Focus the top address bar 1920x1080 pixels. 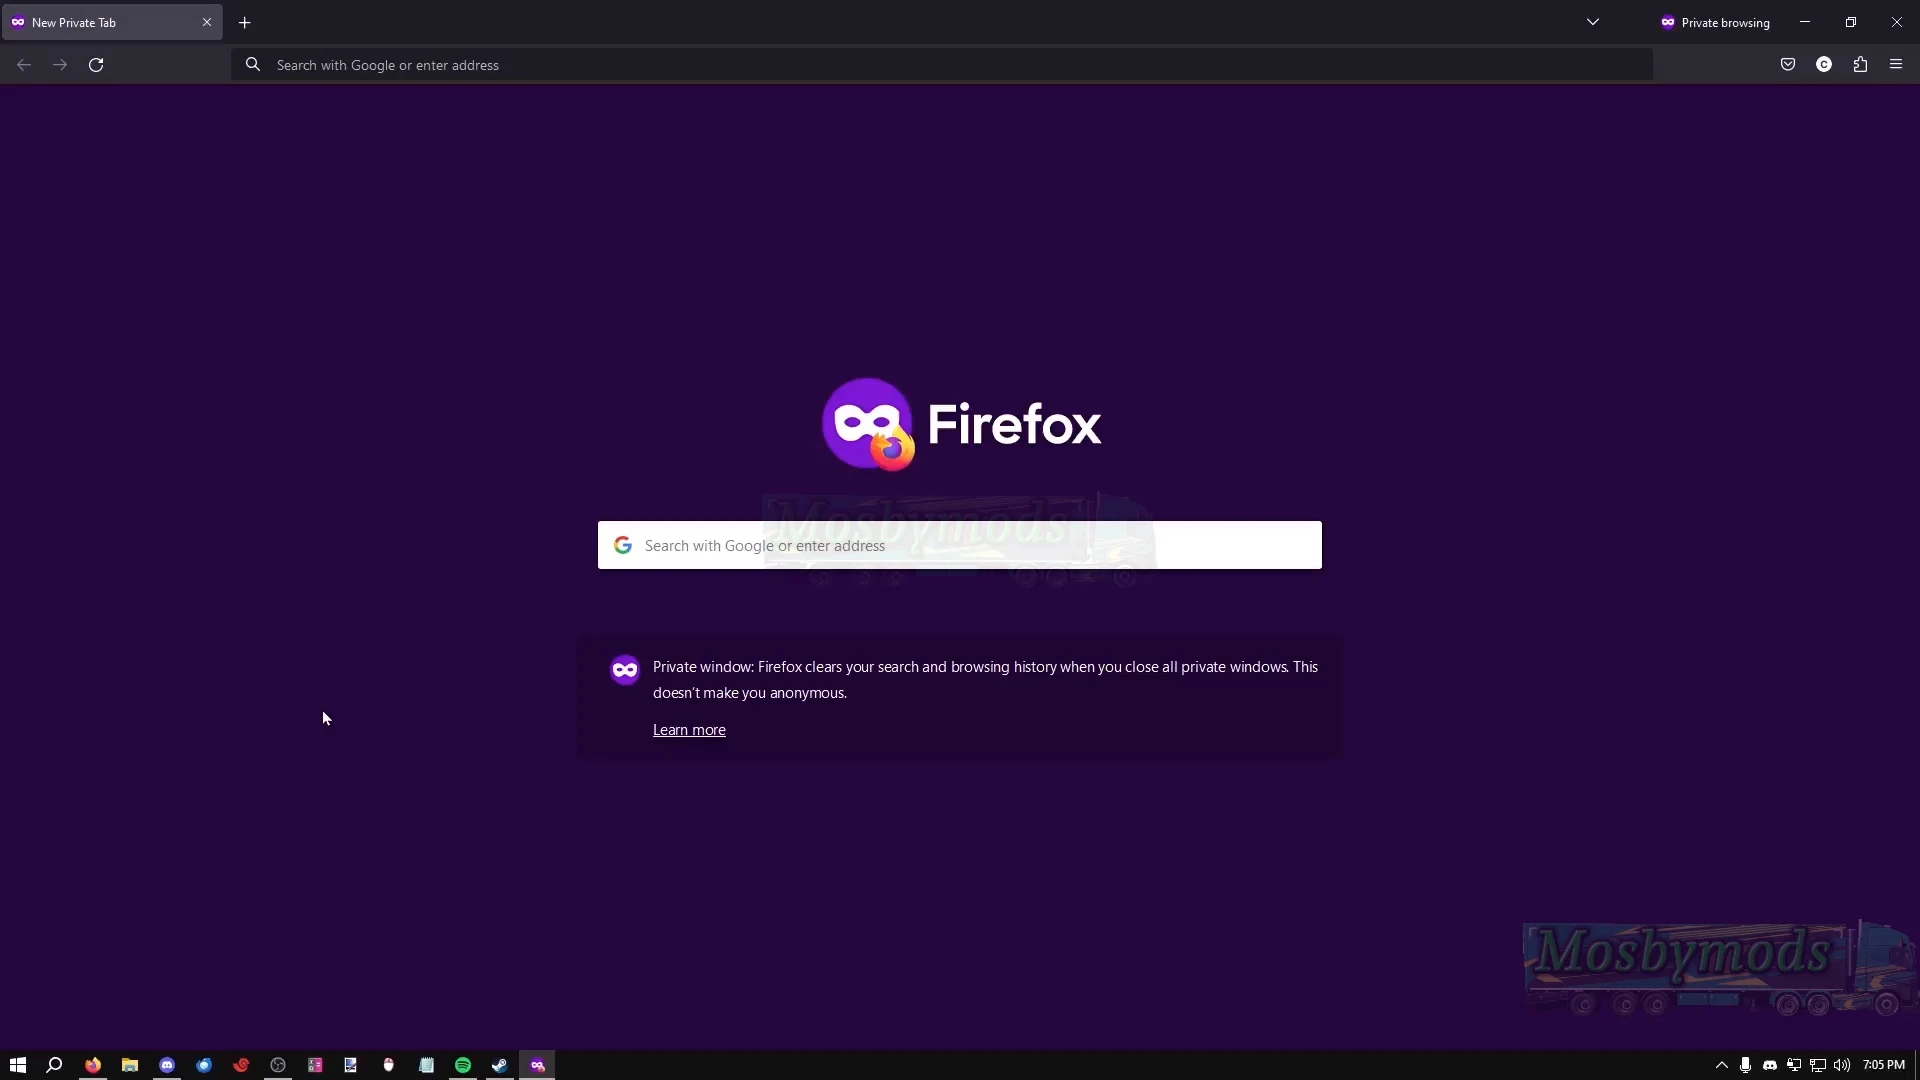[x=941, y=65]
